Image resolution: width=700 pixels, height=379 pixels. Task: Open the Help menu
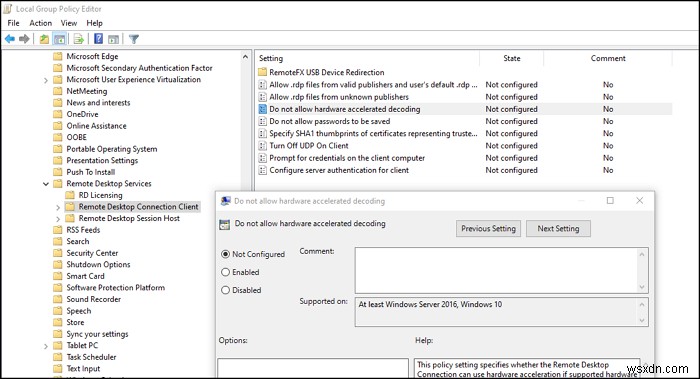coord(94,23)
